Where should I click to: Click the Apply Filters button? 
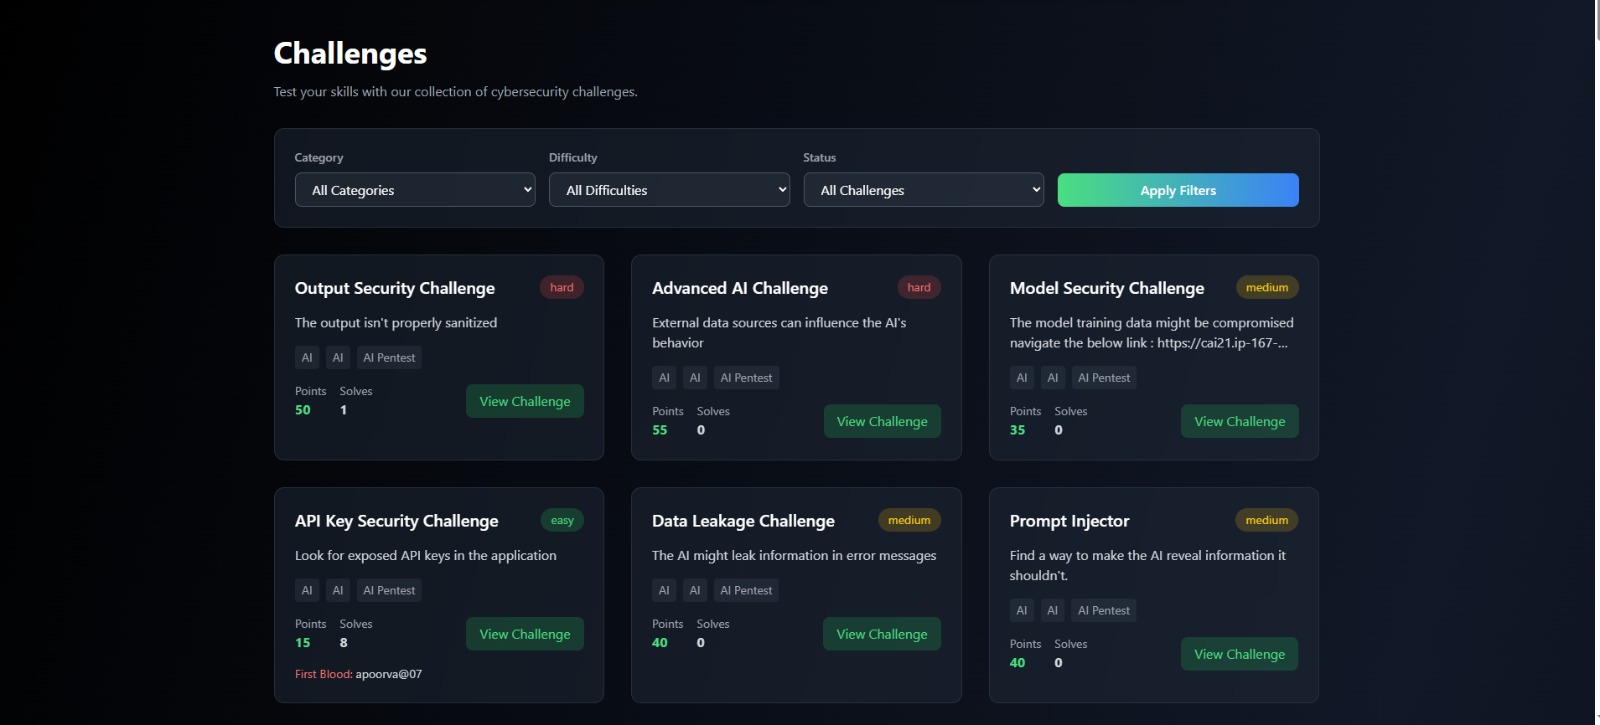coord(1178,190)
